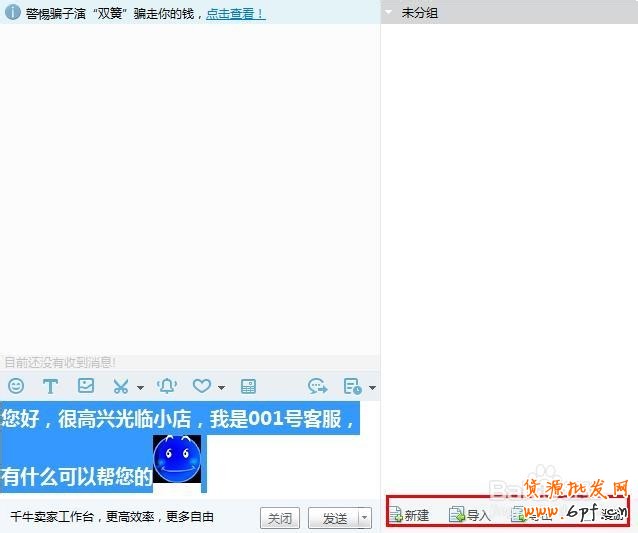
Task: Click the blue smiley image in message box
Action: tap(177, 460)
